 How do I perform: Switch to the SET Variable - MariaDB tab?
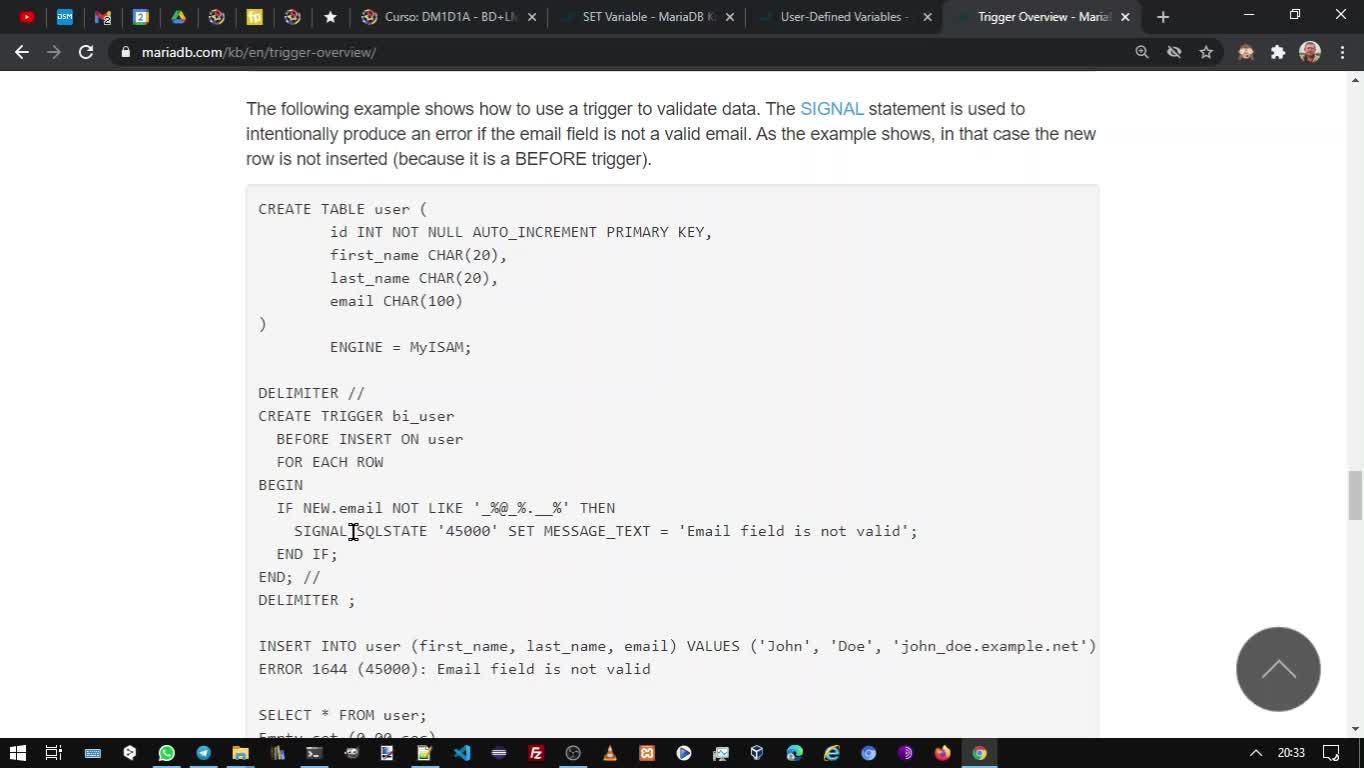coord(649,17)
